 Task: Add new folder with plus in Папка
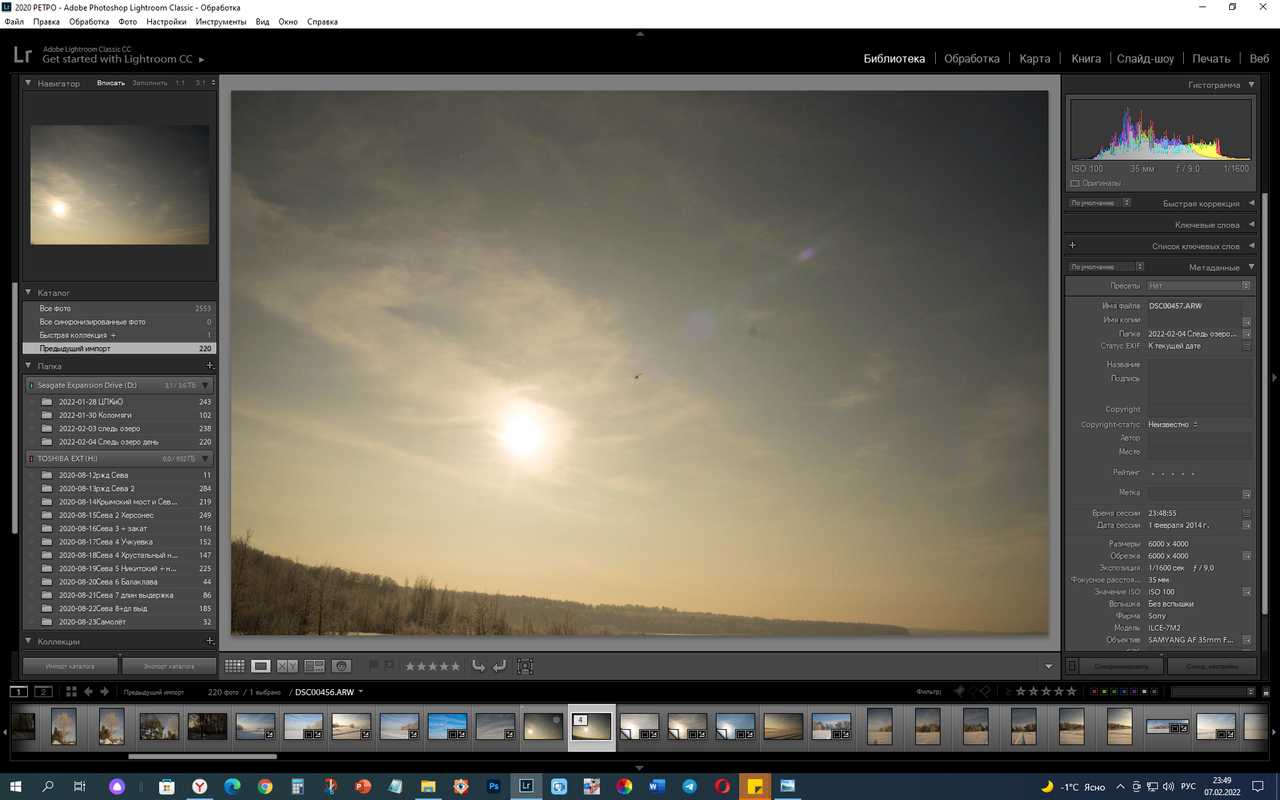pos(209,366)
